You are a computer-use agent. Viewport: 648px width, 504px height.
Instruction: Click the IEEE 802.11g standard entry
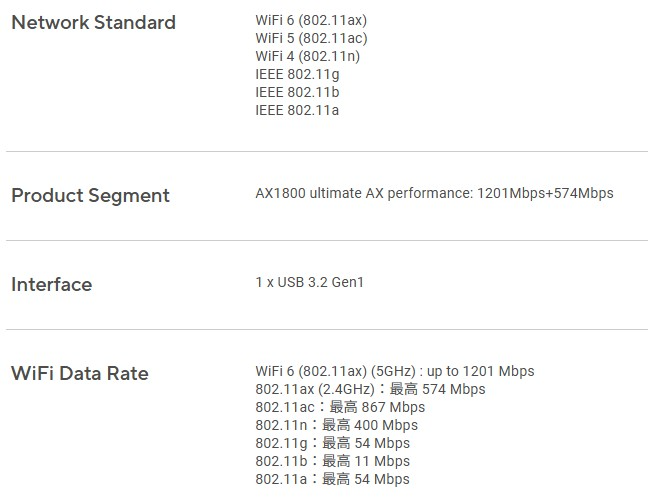[297, 74]
